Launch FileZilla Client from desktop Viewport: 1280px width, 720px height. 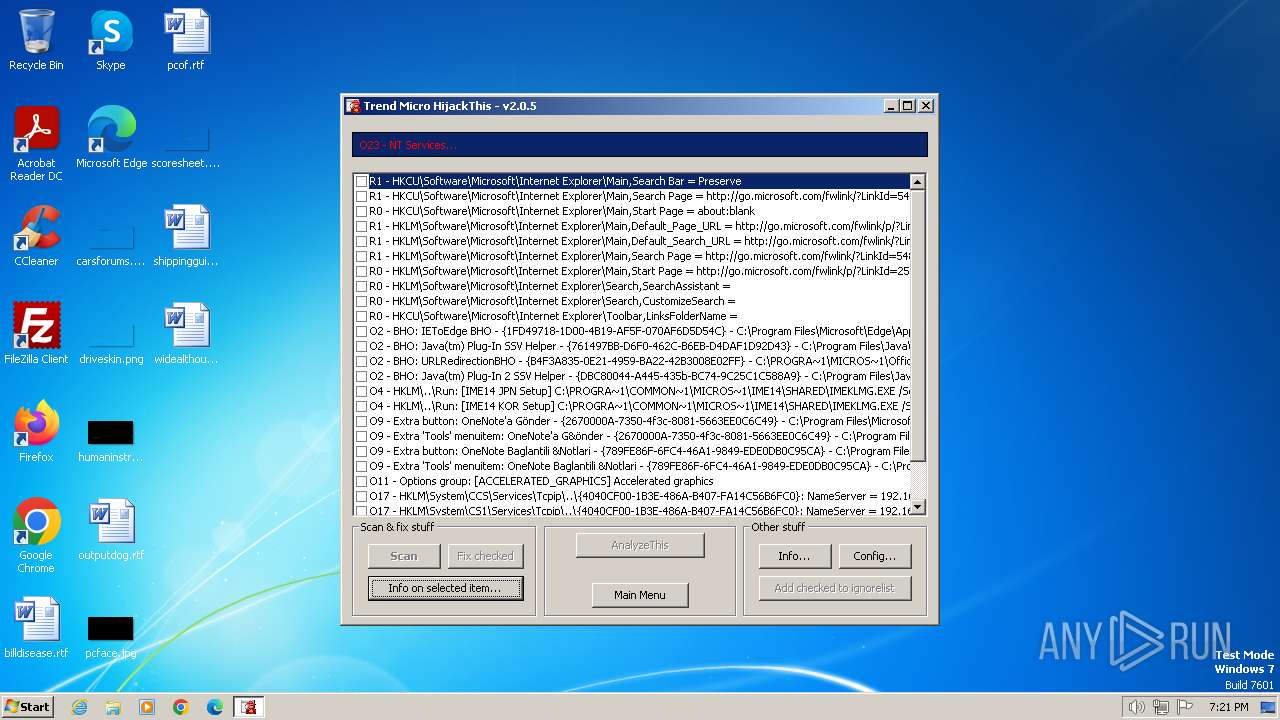pyautogui.click(x=36, y=333)
